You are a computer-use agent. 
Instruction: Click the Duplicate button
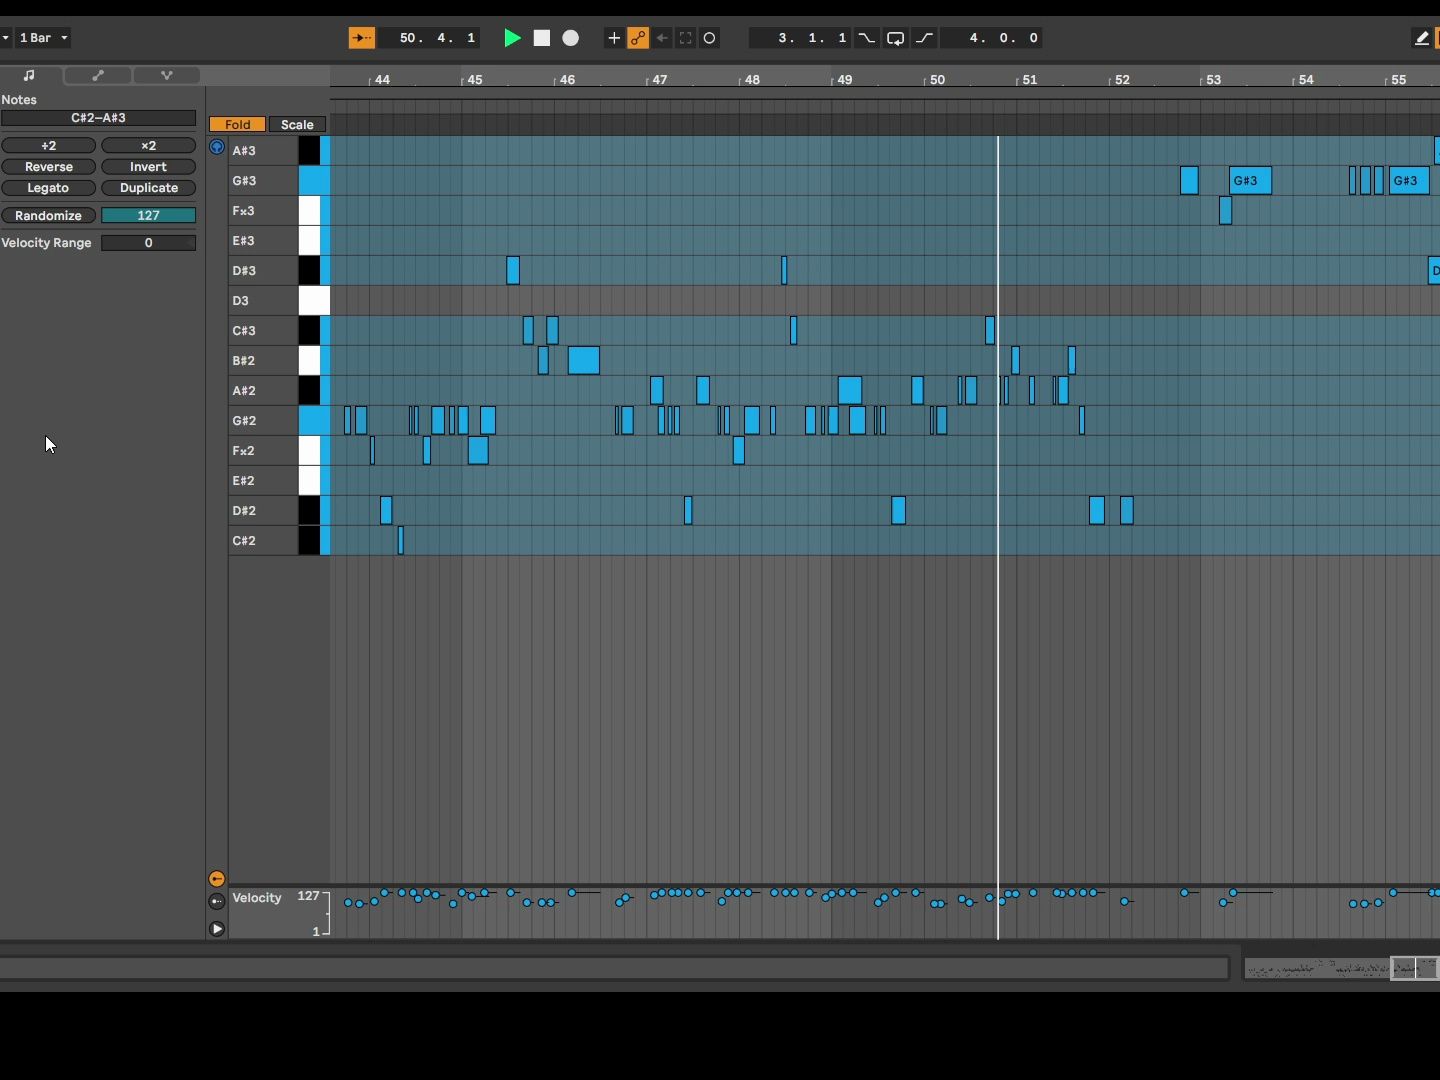click(149, 188)
